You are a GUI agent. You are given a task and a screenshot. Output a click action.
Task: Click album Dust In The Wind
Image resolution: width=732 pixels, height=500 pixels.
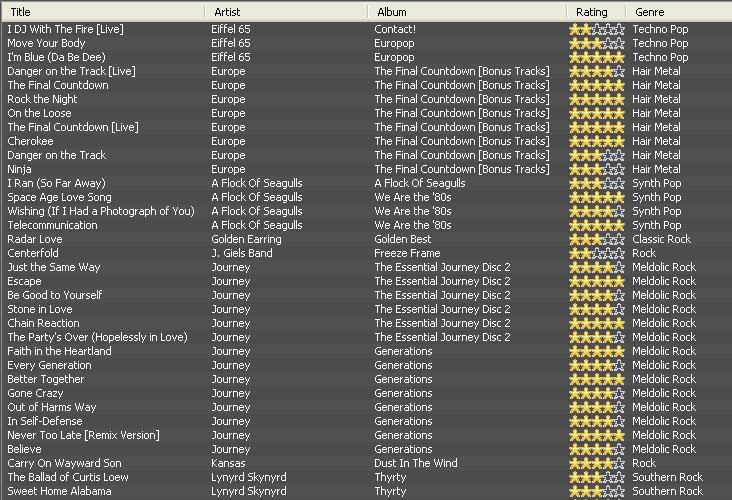[x=416, y=464]
